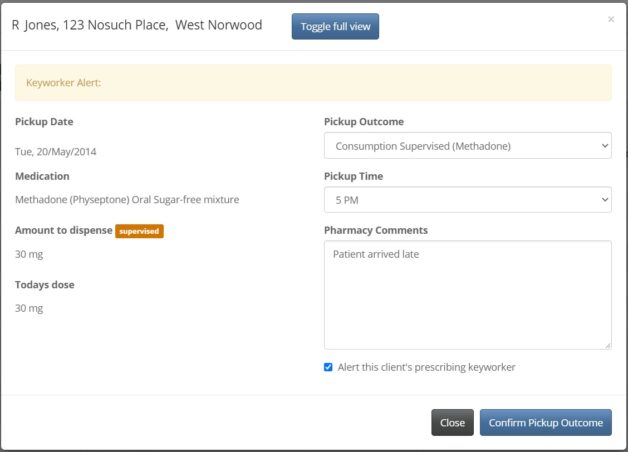Open the Pickup Outcome dropdown

click(x=467, y=146)
